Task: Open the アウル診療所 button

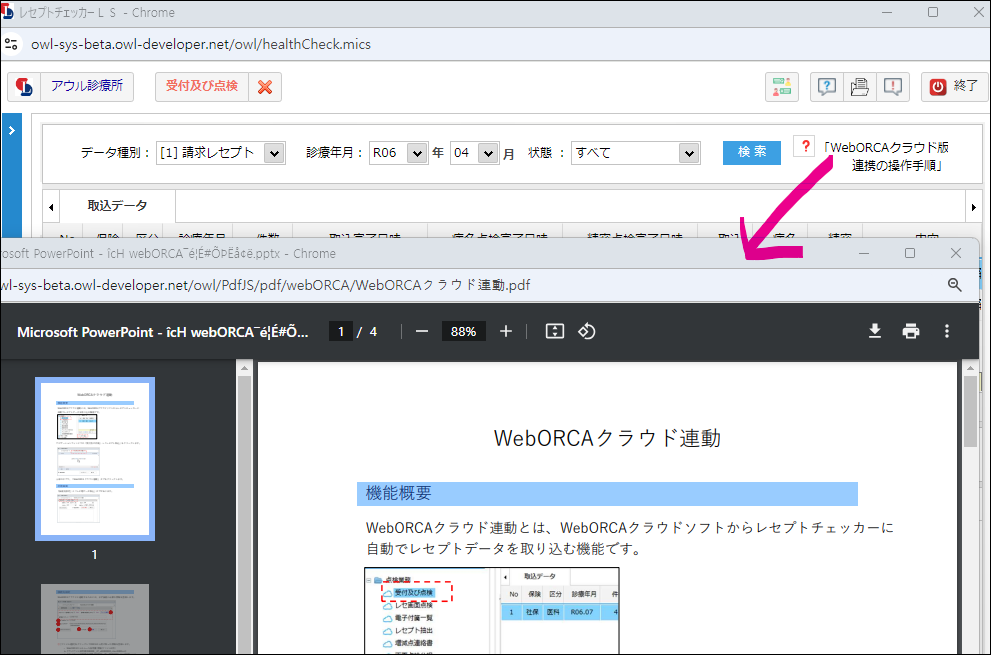Action: (x=87, y=87)
